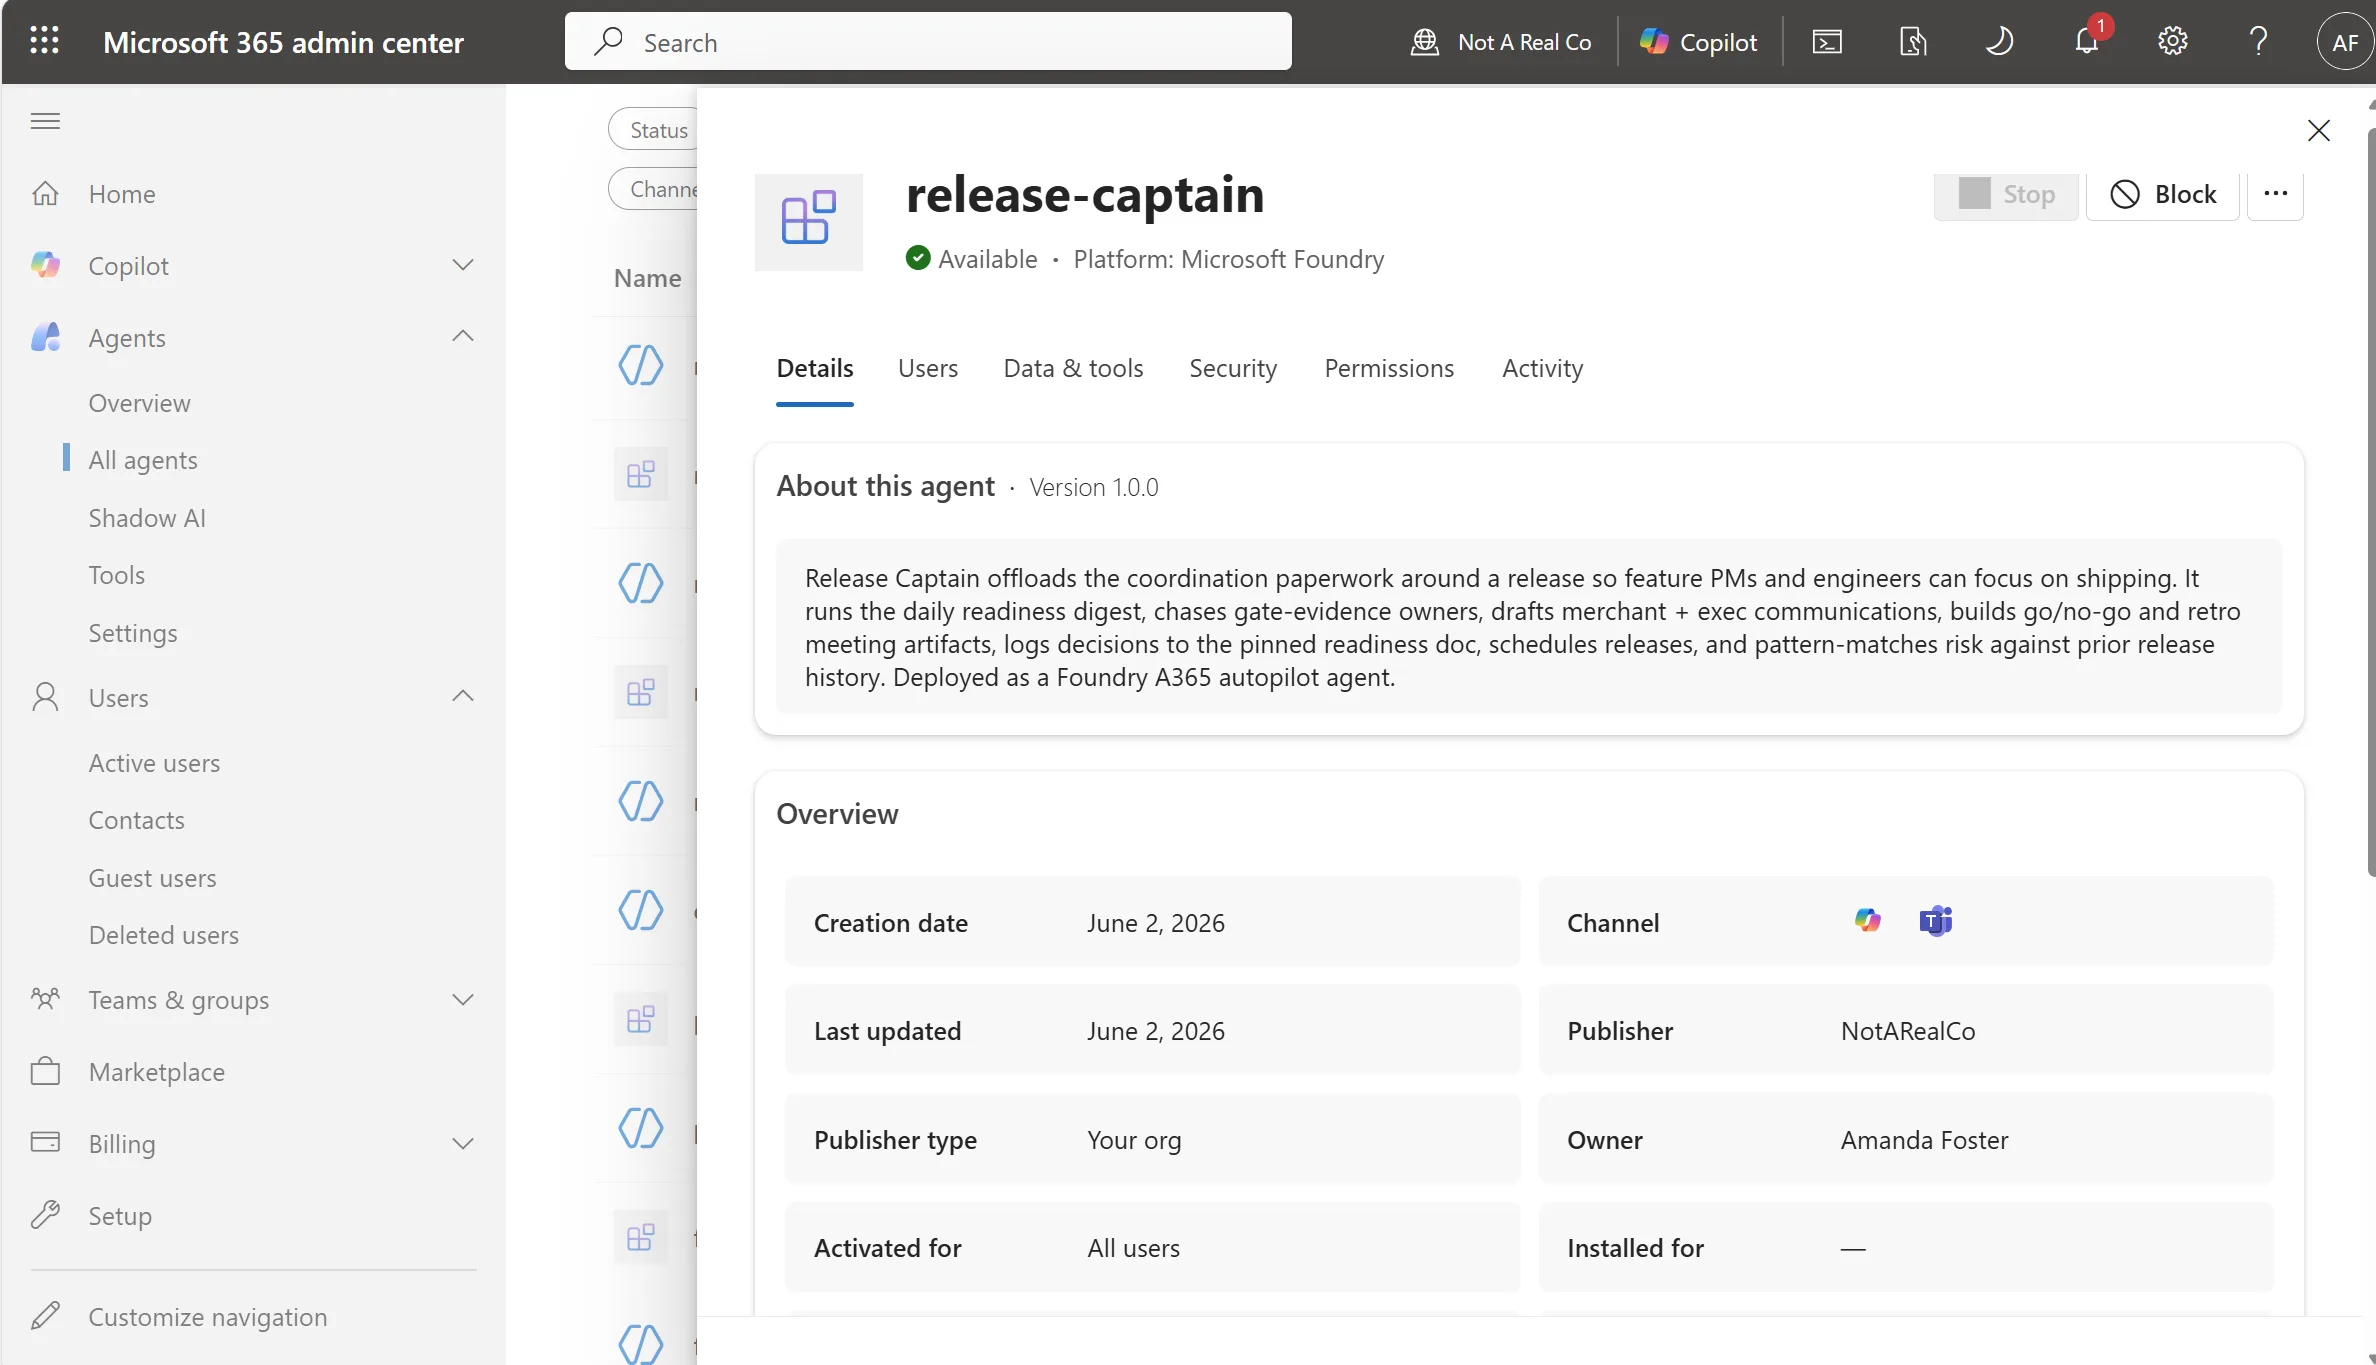Image resolution: width=2376 pixels, height=1365 pixels.
Task: Click the Teams channel icon
Action: click(x=1935, y=921)
